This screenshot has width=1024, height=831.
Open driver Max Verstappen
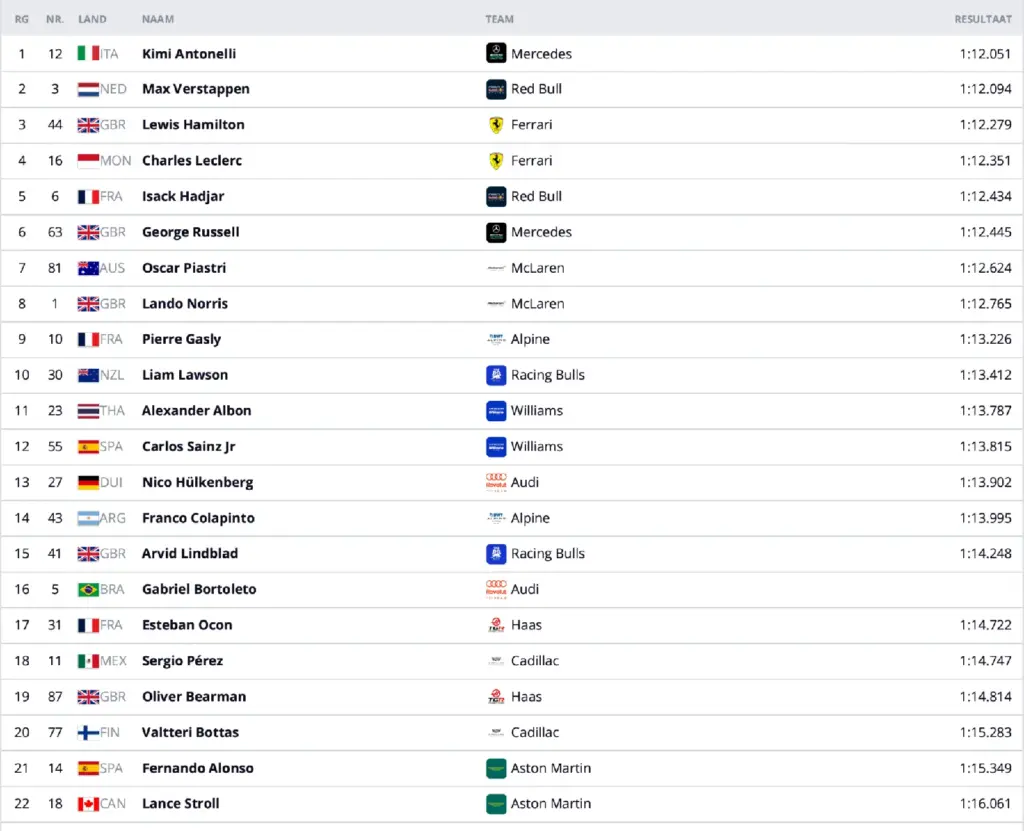click(196, 89)
